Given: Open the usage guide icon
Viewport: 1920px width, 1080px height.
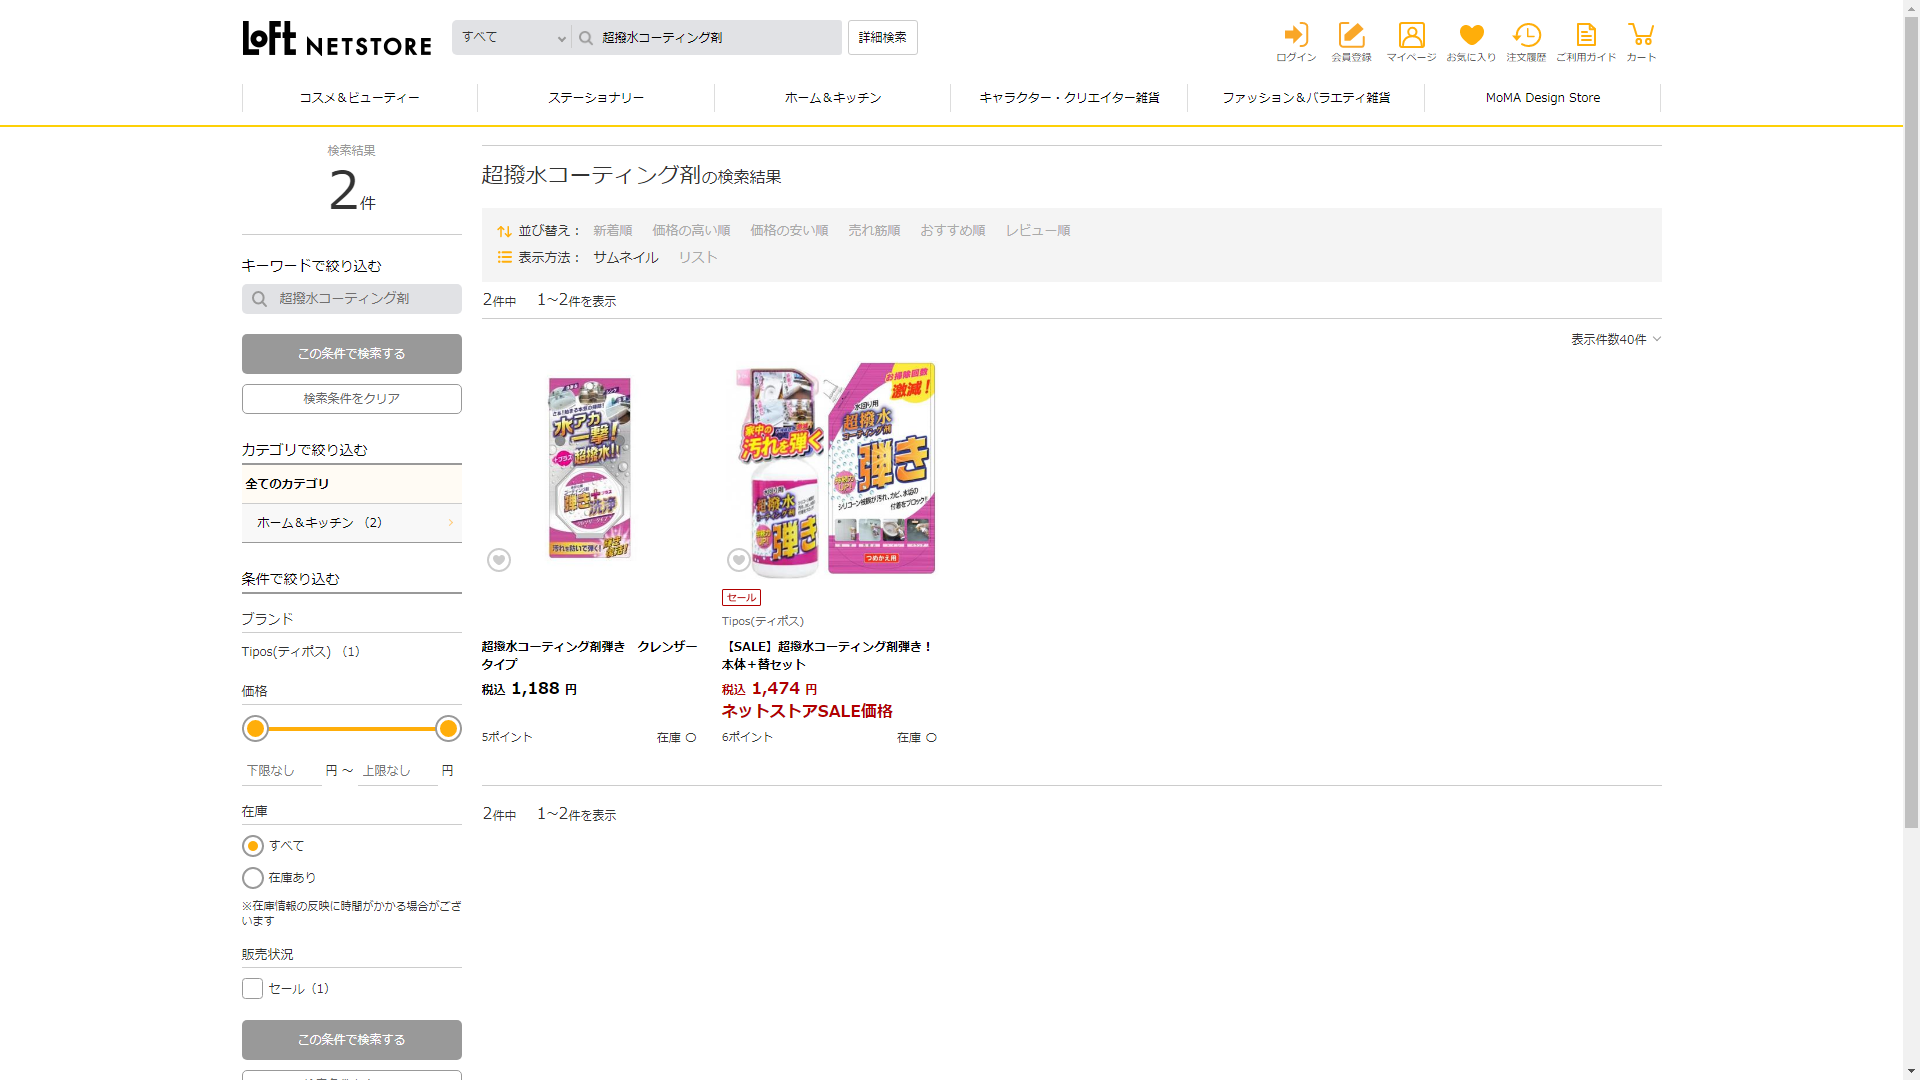Looking at the screenshot, I should 1586,36.
